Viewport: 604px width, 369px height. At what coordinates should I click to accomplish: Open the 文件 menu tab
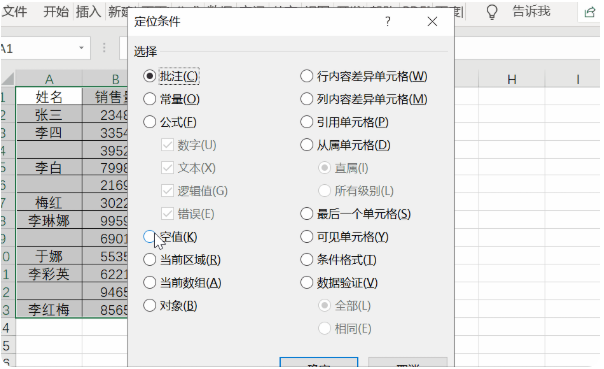pos(14,12)
